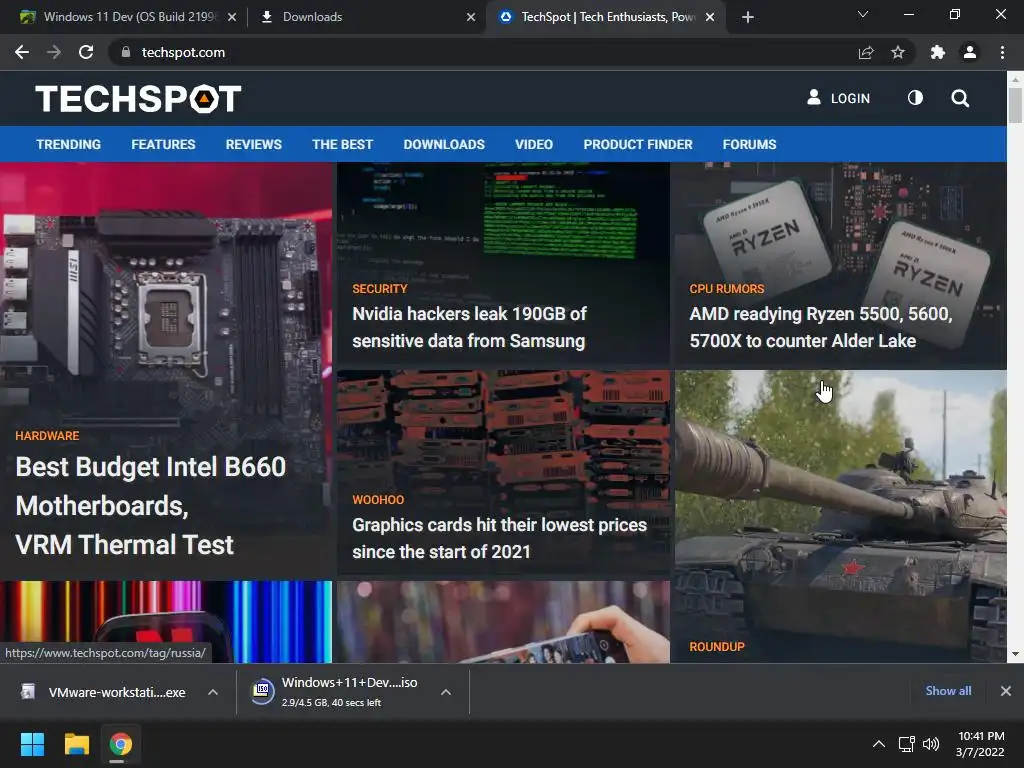1024x768 pixels.
Task: Open network status tray icon
Action: click(x=906, y=744)
